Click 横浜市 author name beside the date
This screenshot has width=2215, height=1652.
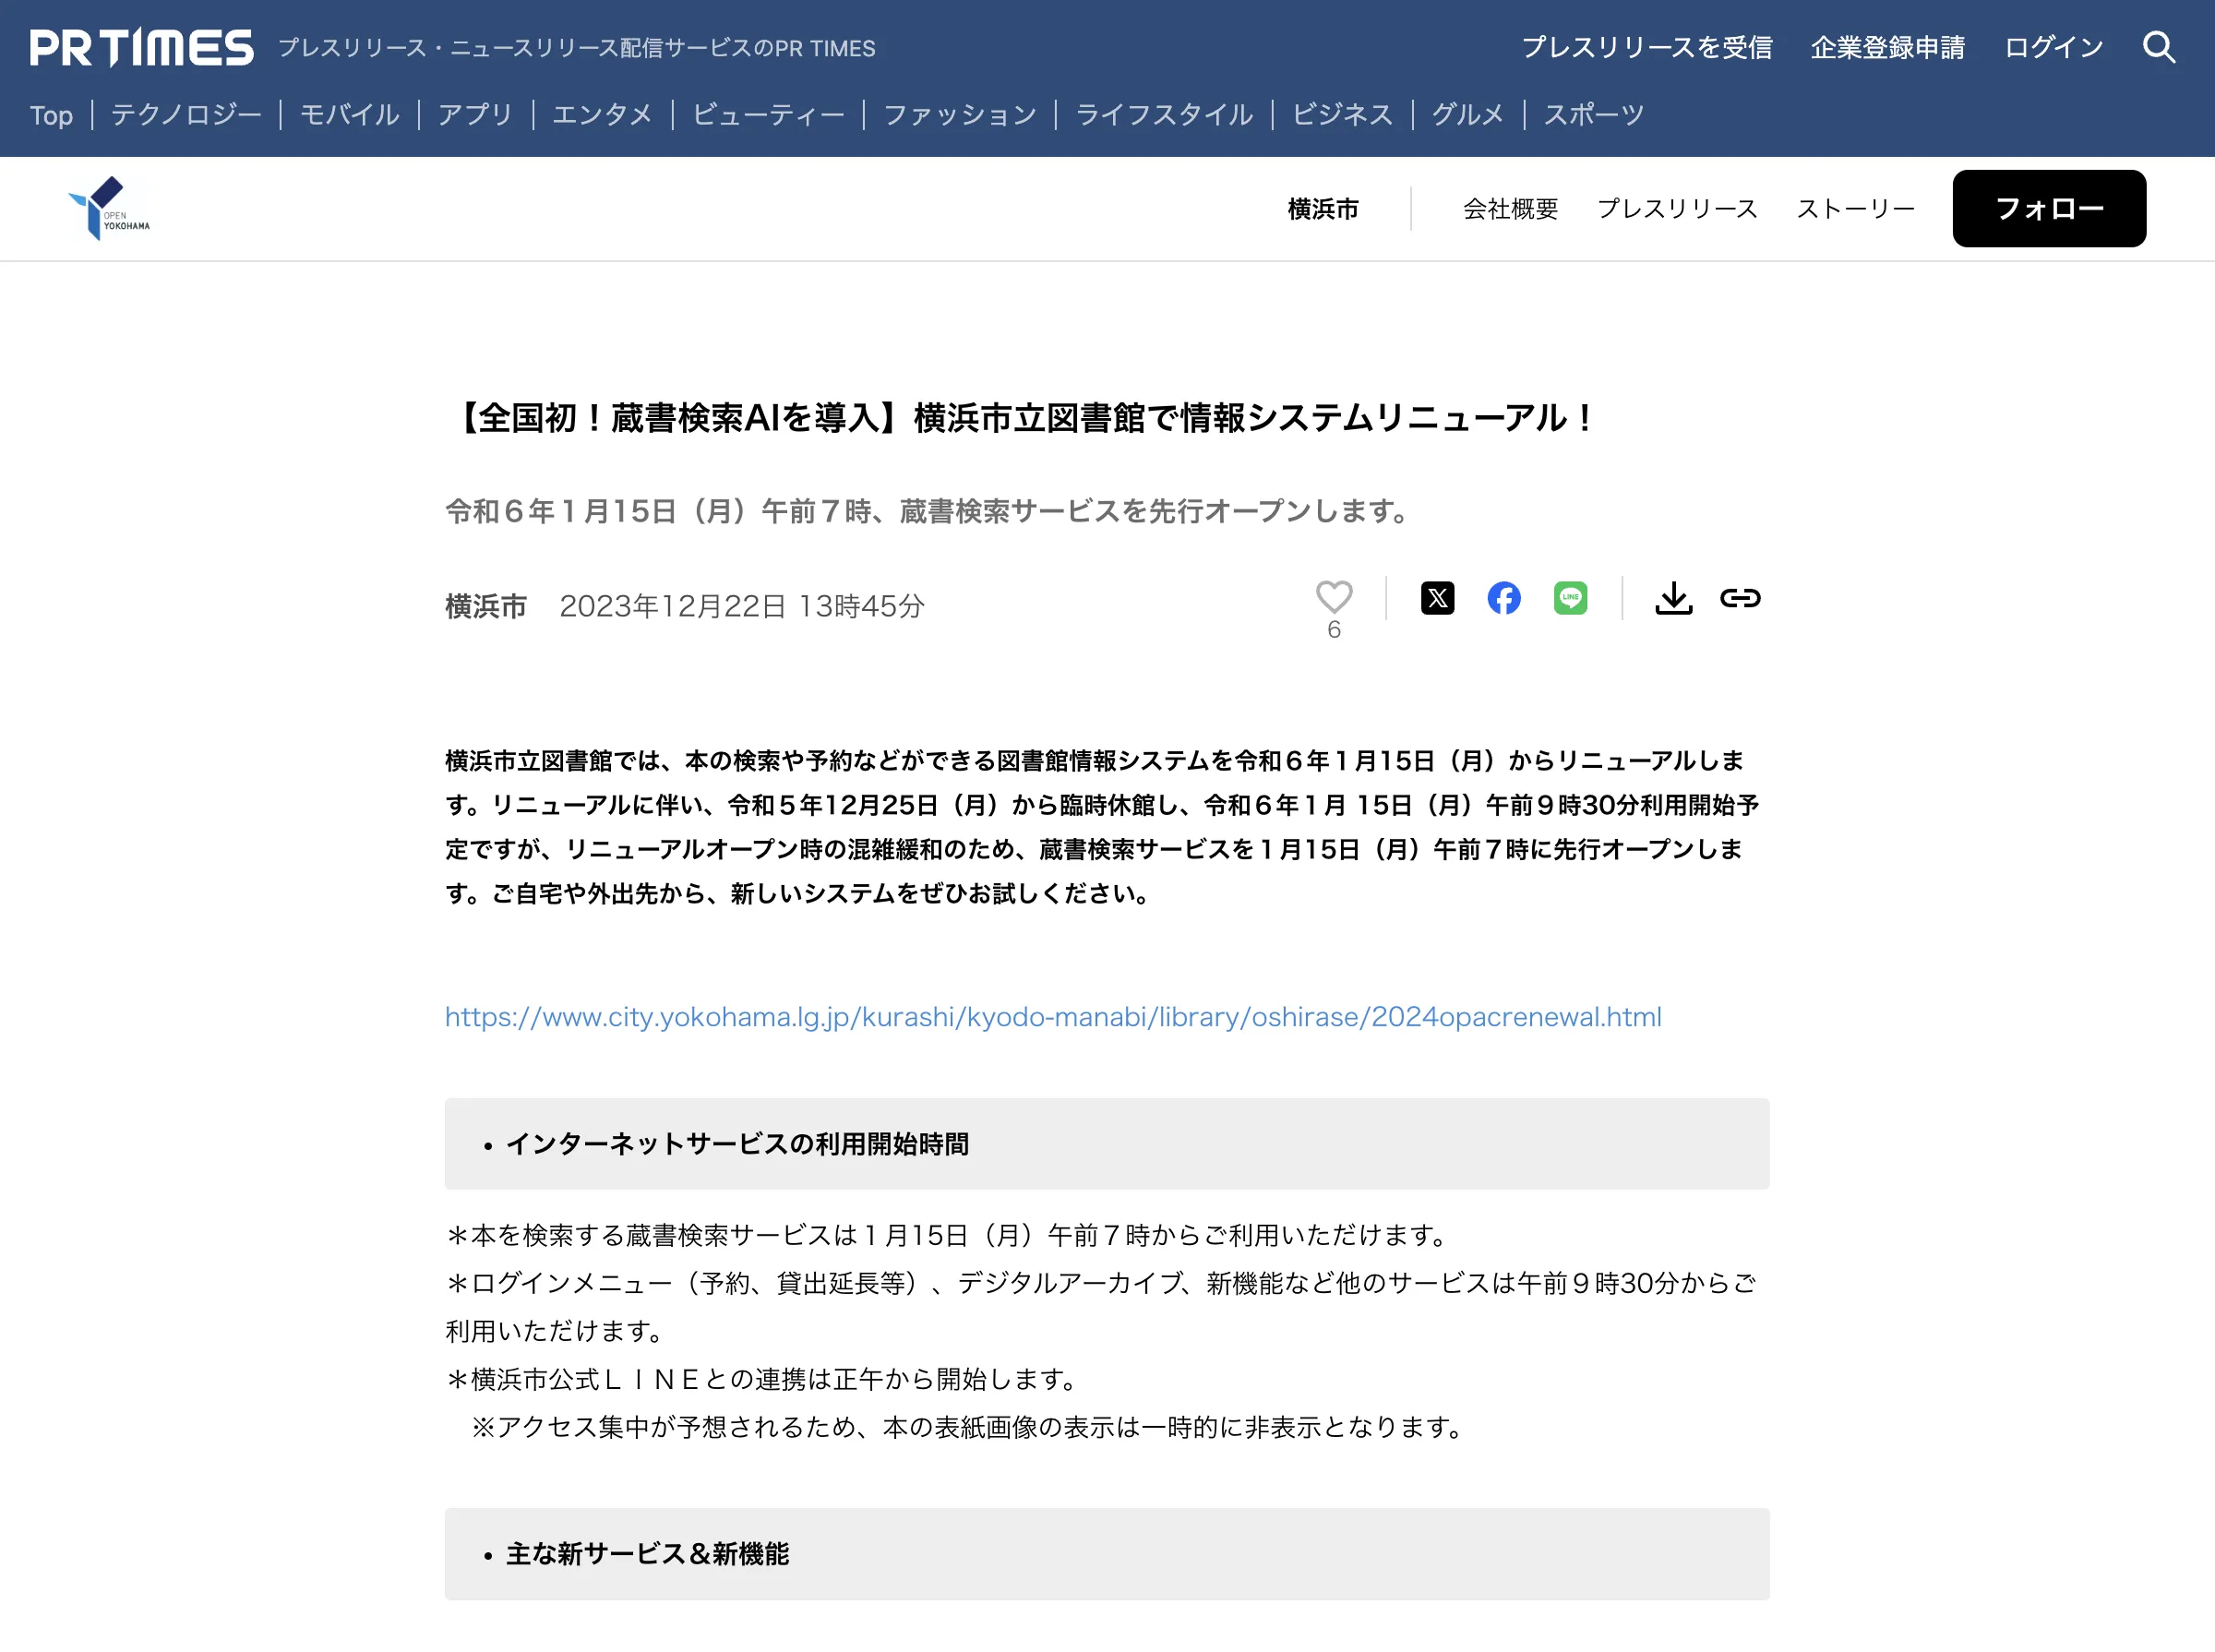point(486,606)
